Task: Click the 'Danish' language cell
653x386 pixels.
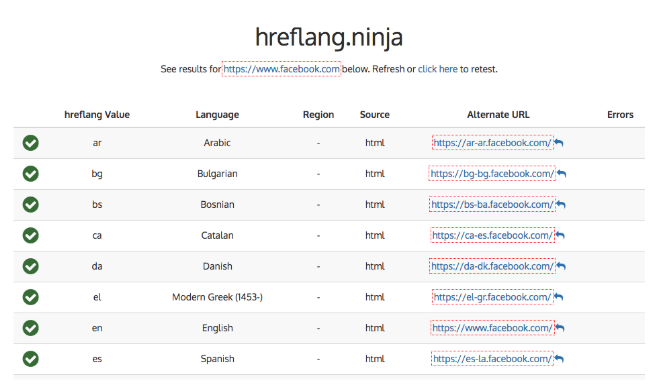Action: tap(217, 266)
